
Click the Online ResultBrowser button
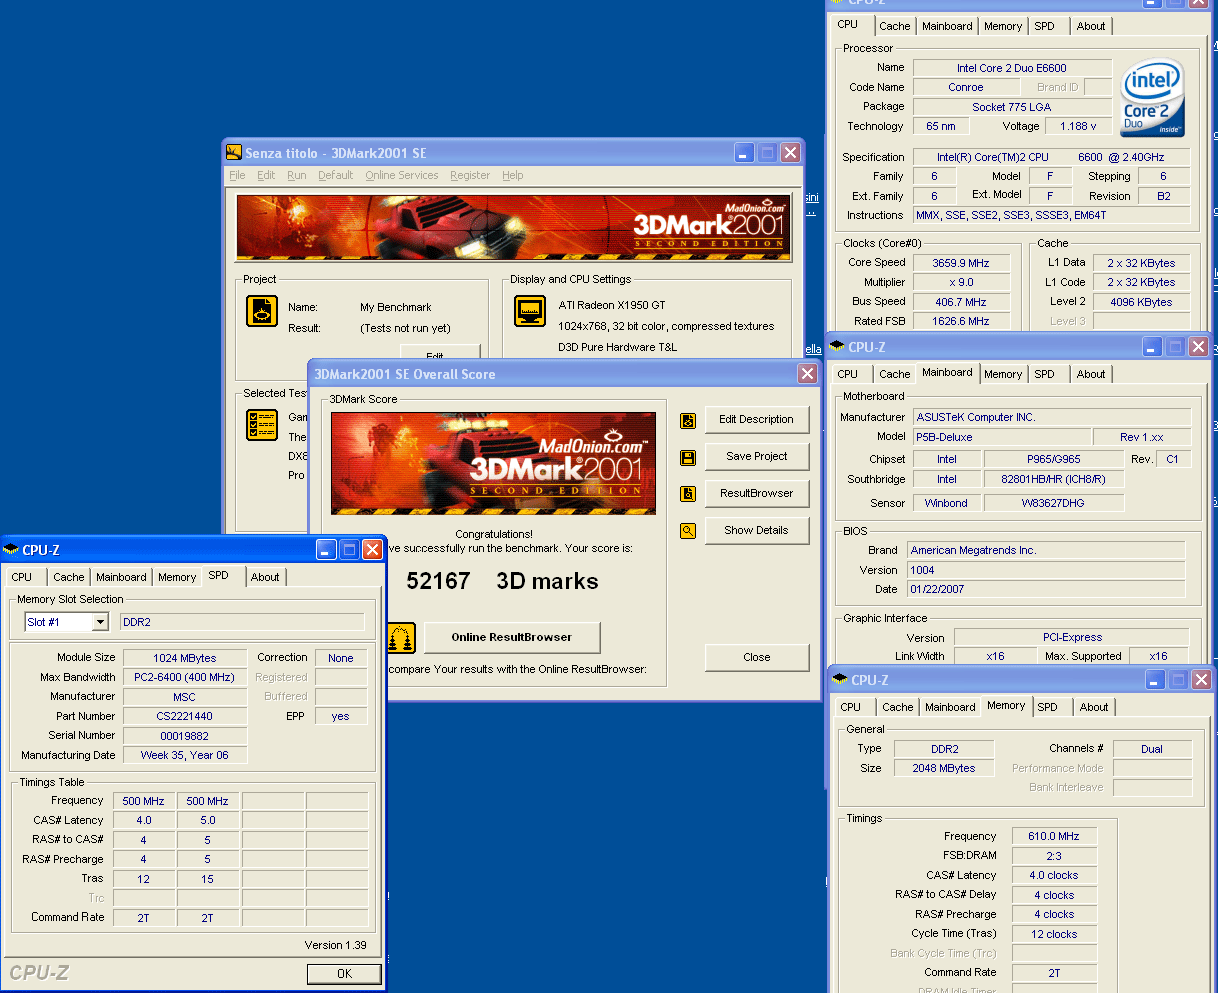pos(512,637)
